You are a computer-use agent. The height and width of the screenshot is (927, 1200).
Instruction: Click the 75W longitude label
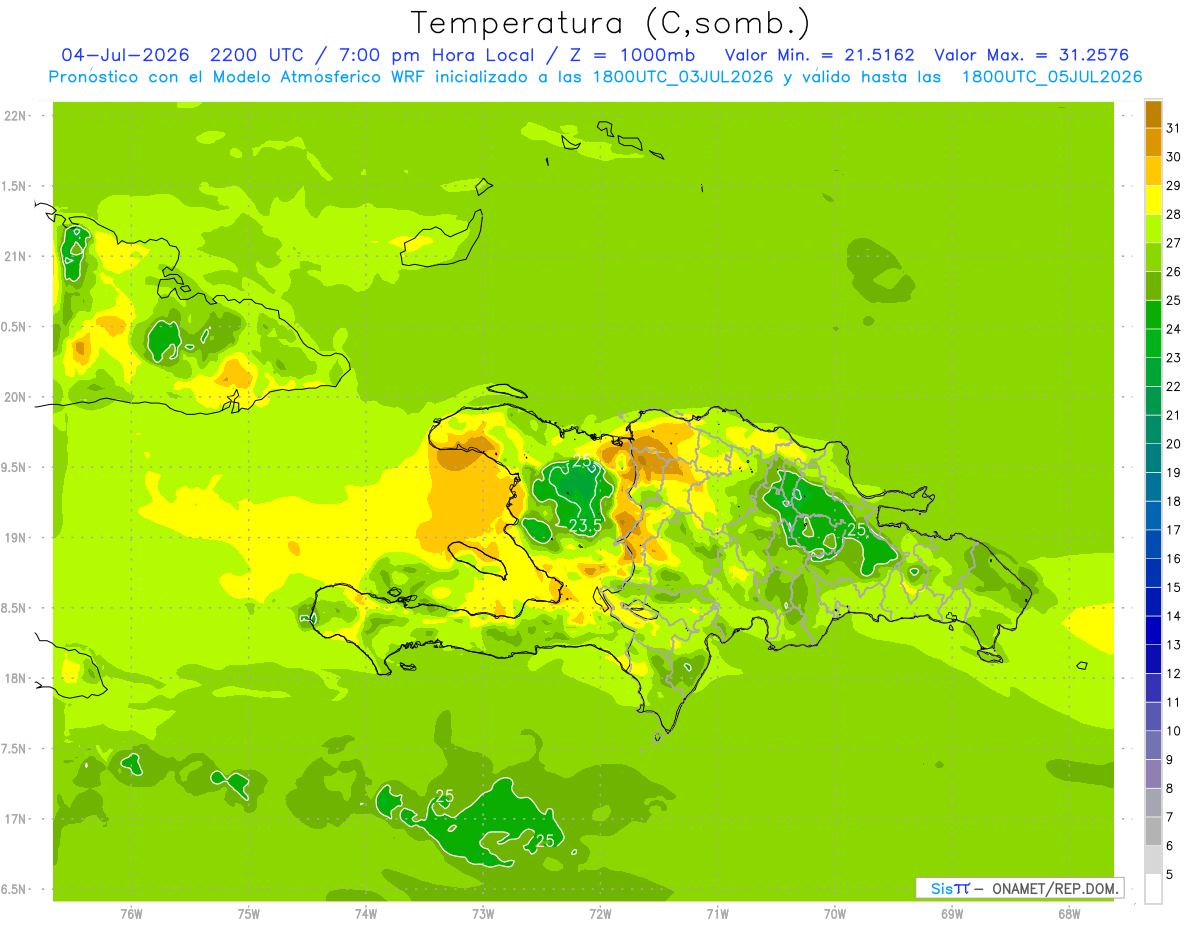[248, 913]
